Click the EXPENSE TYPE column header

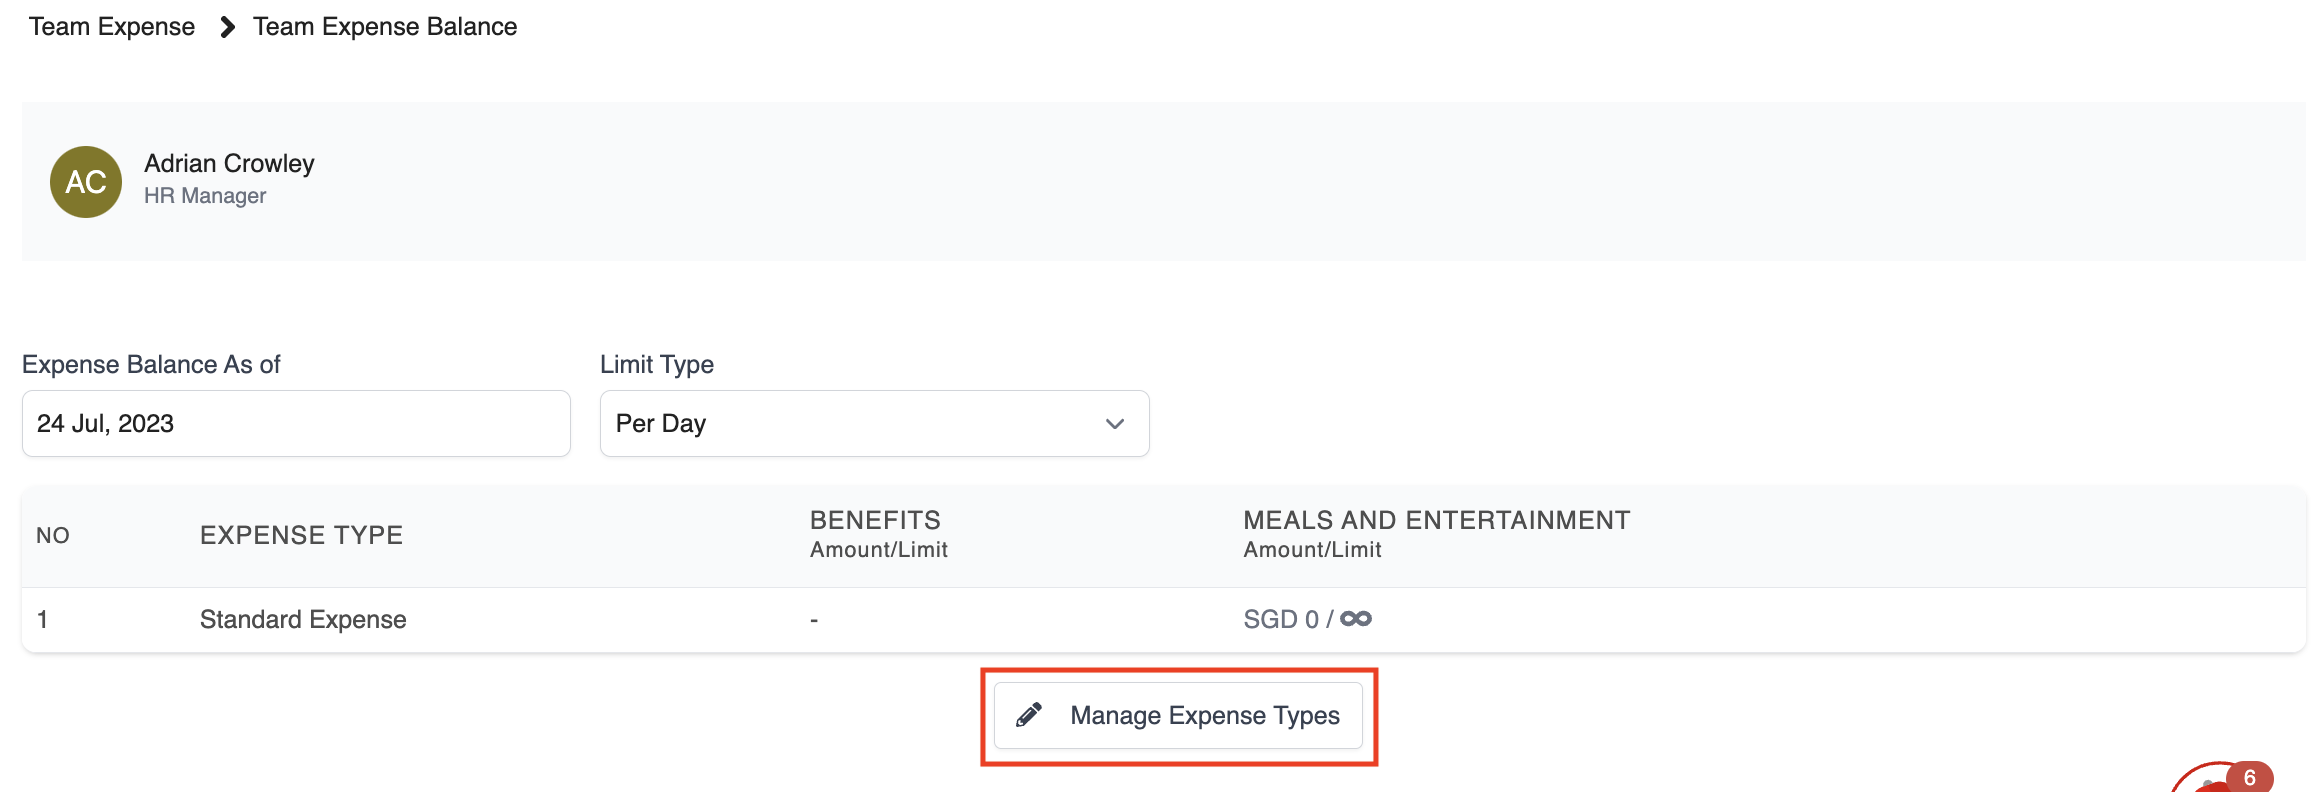301,535
